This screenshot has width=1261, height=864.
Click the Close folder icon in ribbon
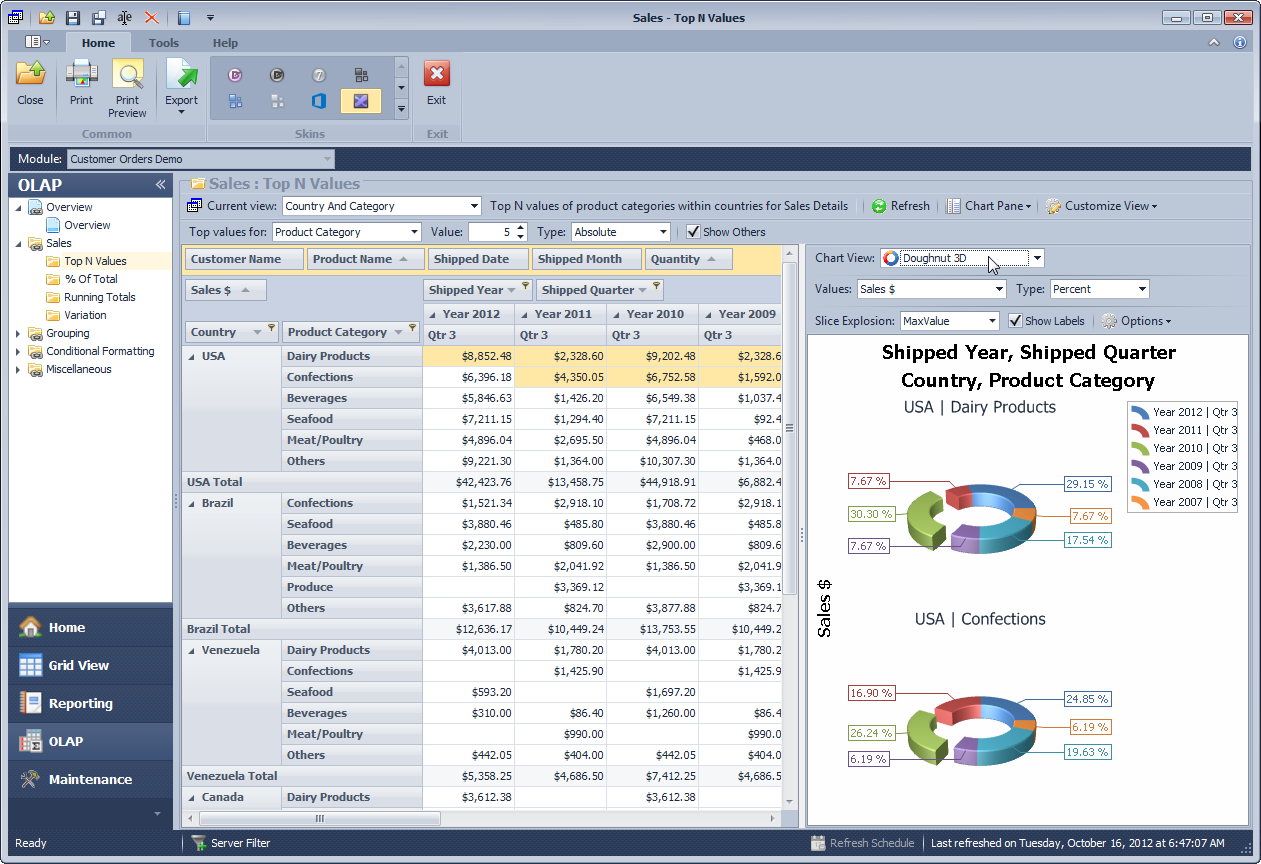[x=30, y=76]
